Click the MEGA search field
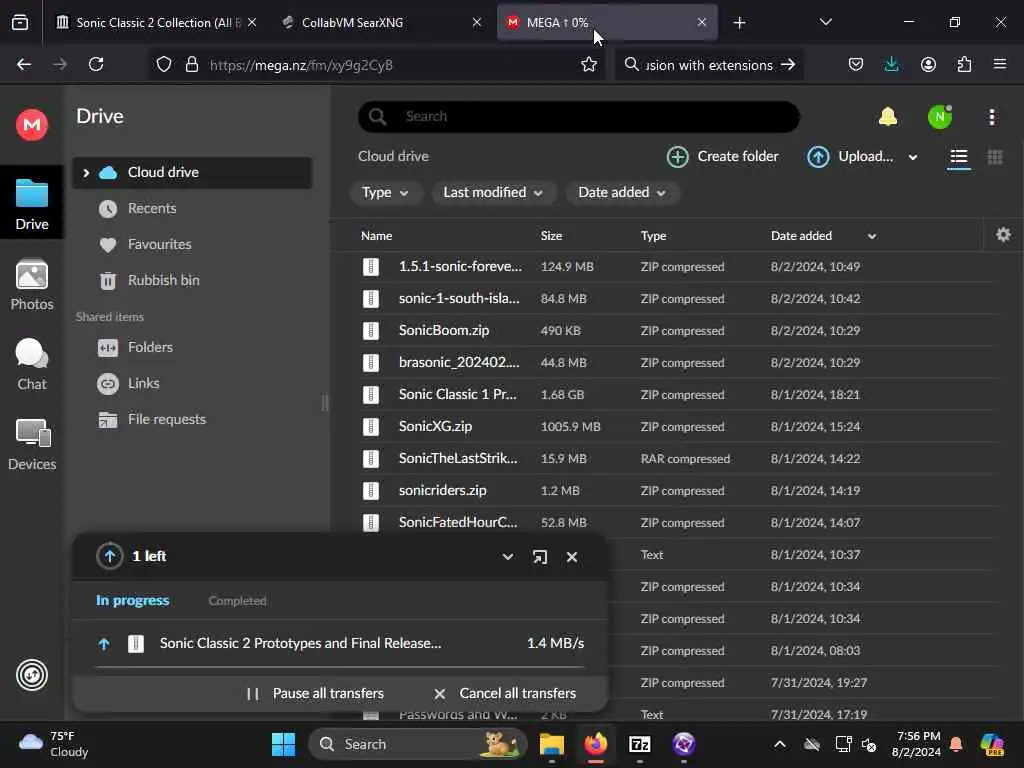The height and width of the screenshot is (768, 1024). click(x=579, y=117)
